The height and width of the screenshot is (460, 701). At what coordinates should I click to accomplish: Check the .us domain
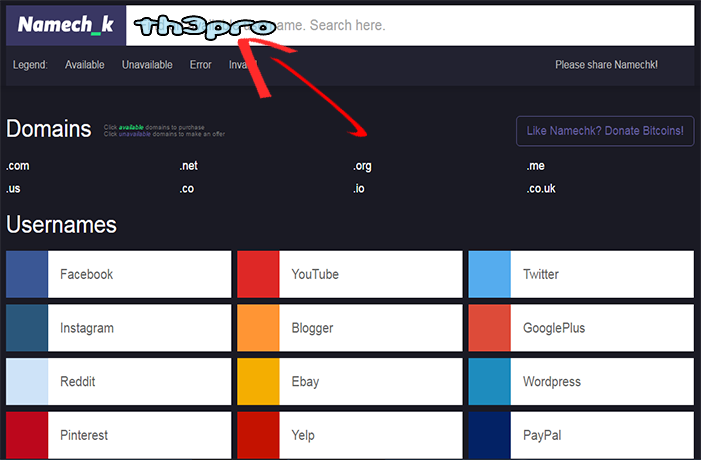13,188
